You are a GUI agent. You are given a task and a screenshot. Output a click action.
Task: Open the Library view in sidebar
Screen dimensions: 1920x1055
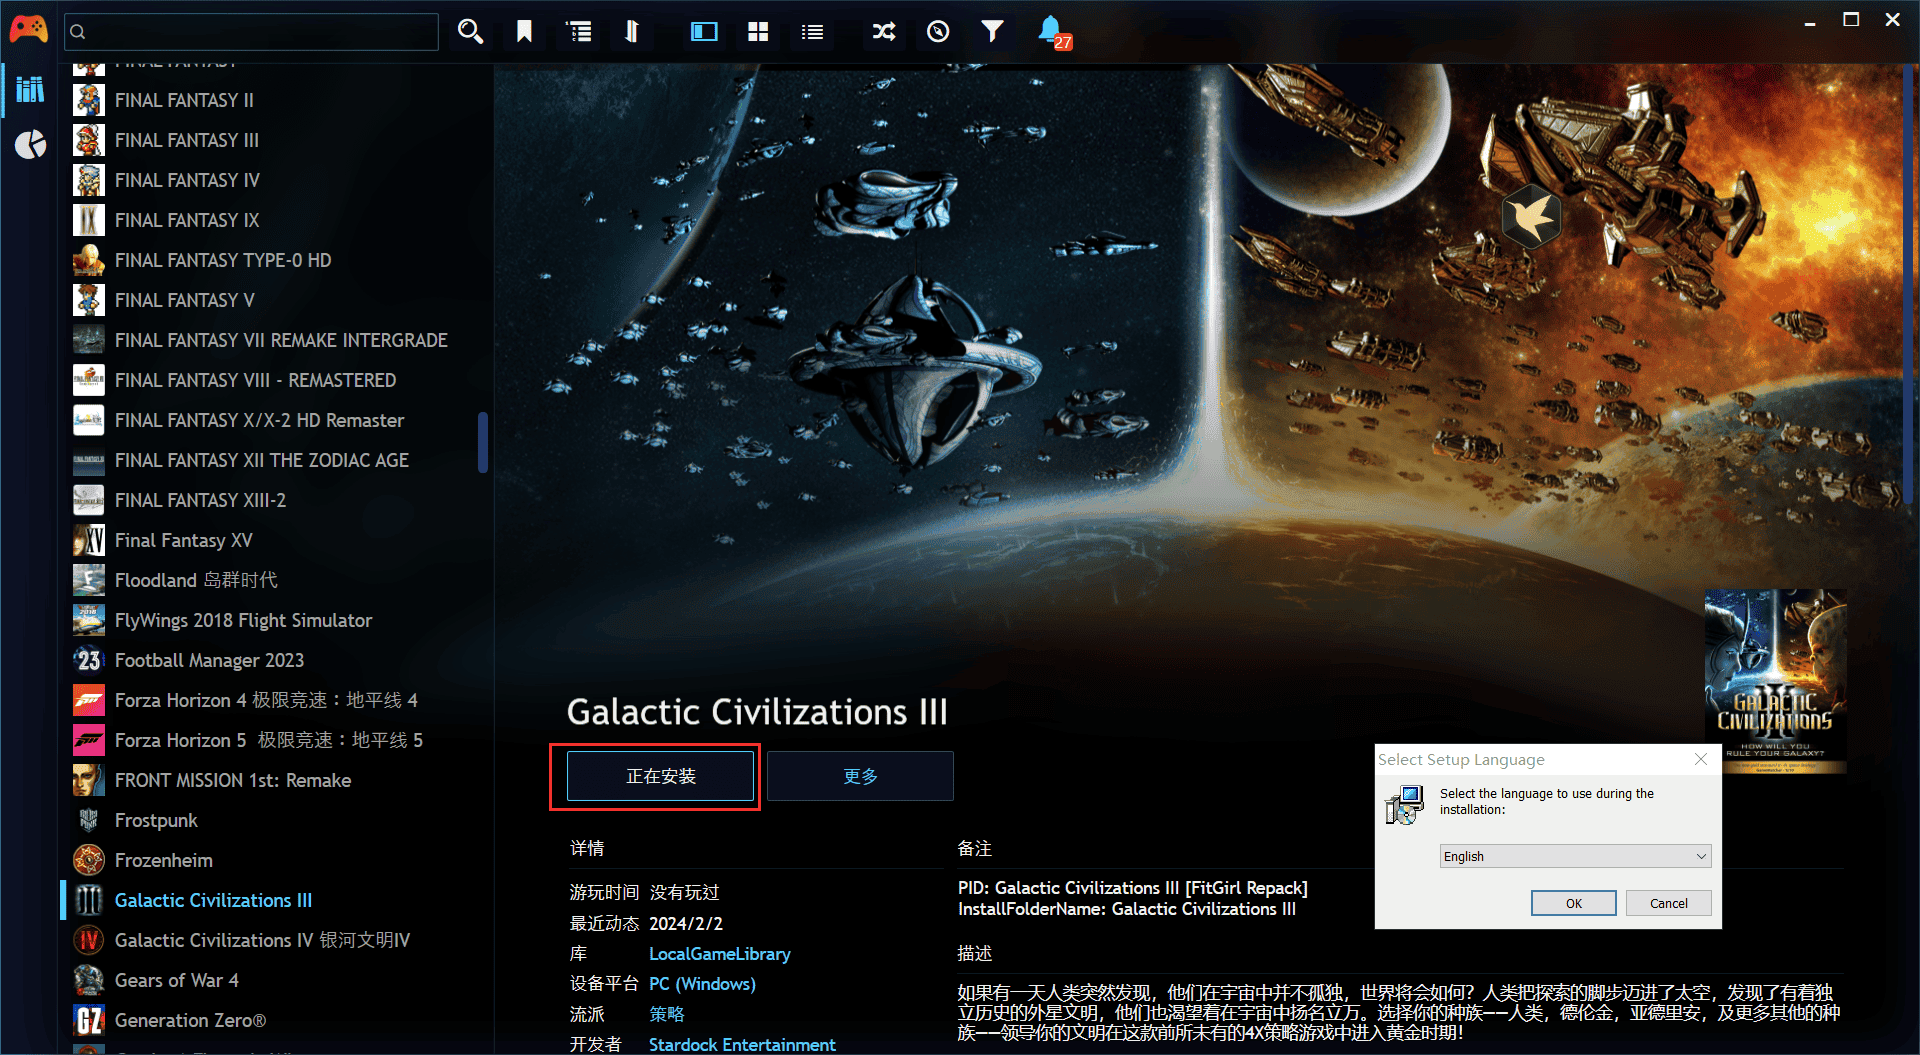(x=30, y=90)
